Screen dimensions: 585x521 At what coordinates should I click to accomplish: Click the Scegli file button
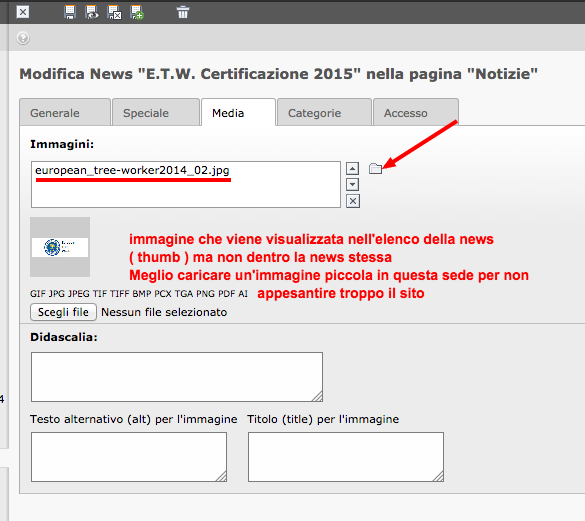tap(63, 312)
